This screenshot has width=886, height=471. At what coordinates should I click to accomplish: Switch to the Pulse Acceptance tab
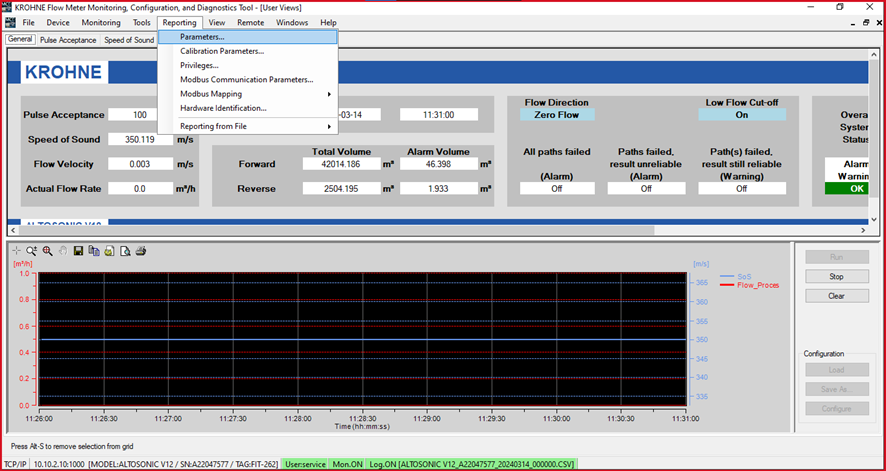(68, 40)
